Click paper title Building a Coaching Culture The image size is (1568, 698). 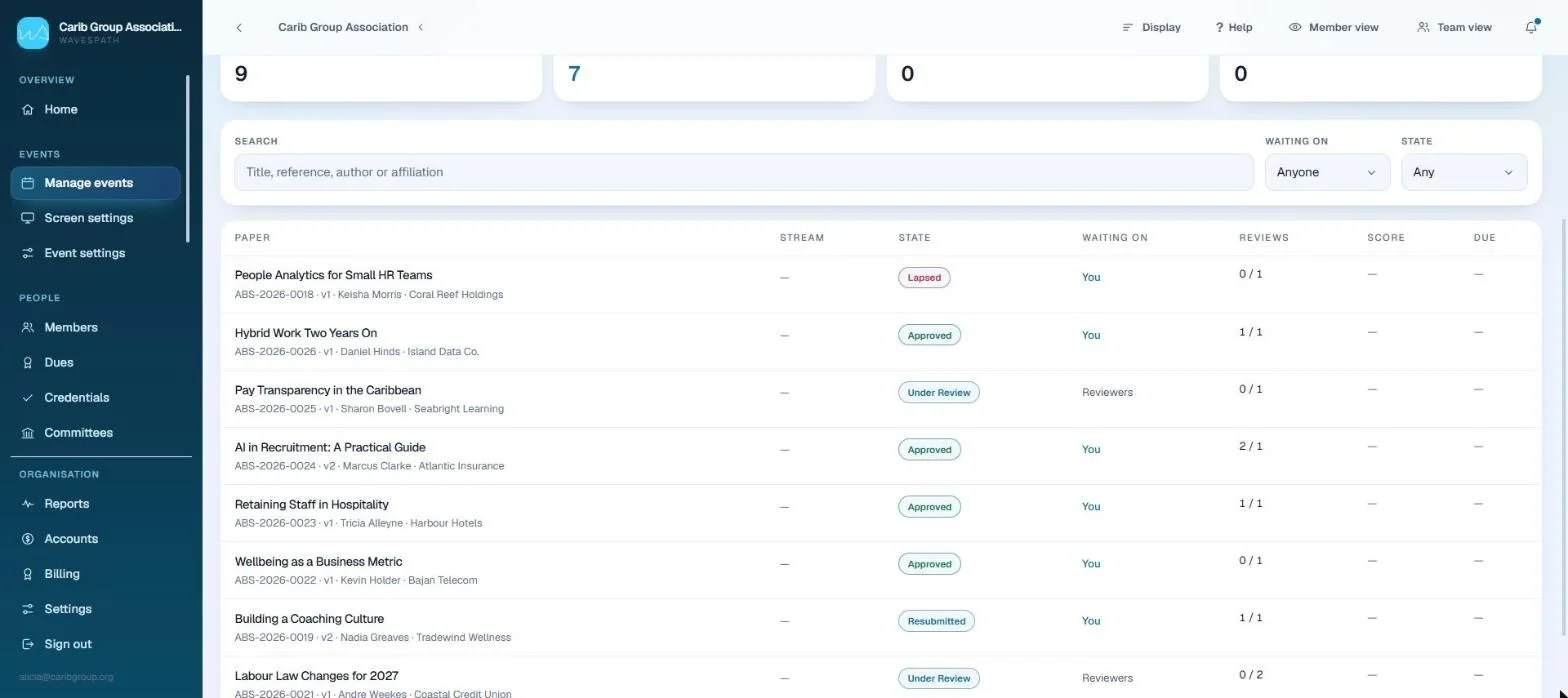309,618
